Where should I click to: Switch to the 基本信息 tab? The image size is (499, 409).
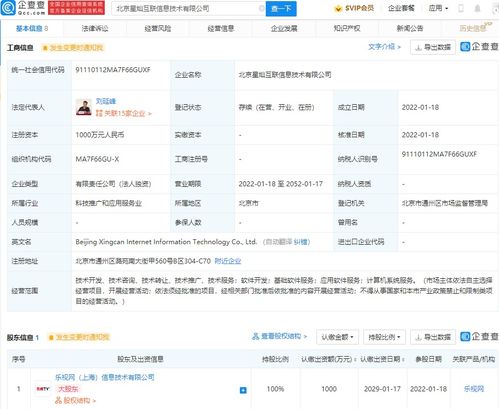tap(32, 29)
